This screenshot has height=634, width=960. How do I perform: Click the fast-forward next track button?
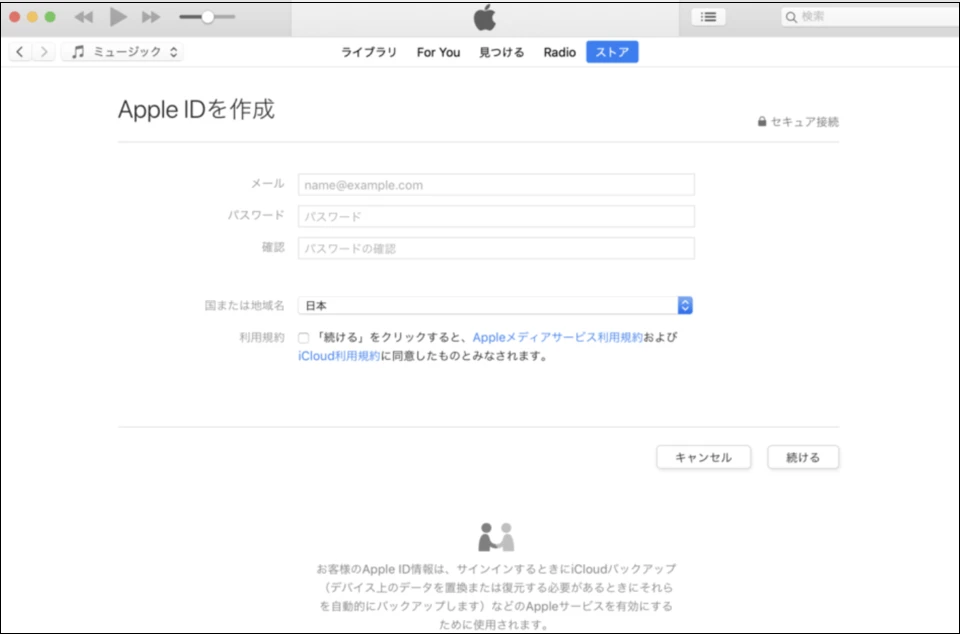150,17
